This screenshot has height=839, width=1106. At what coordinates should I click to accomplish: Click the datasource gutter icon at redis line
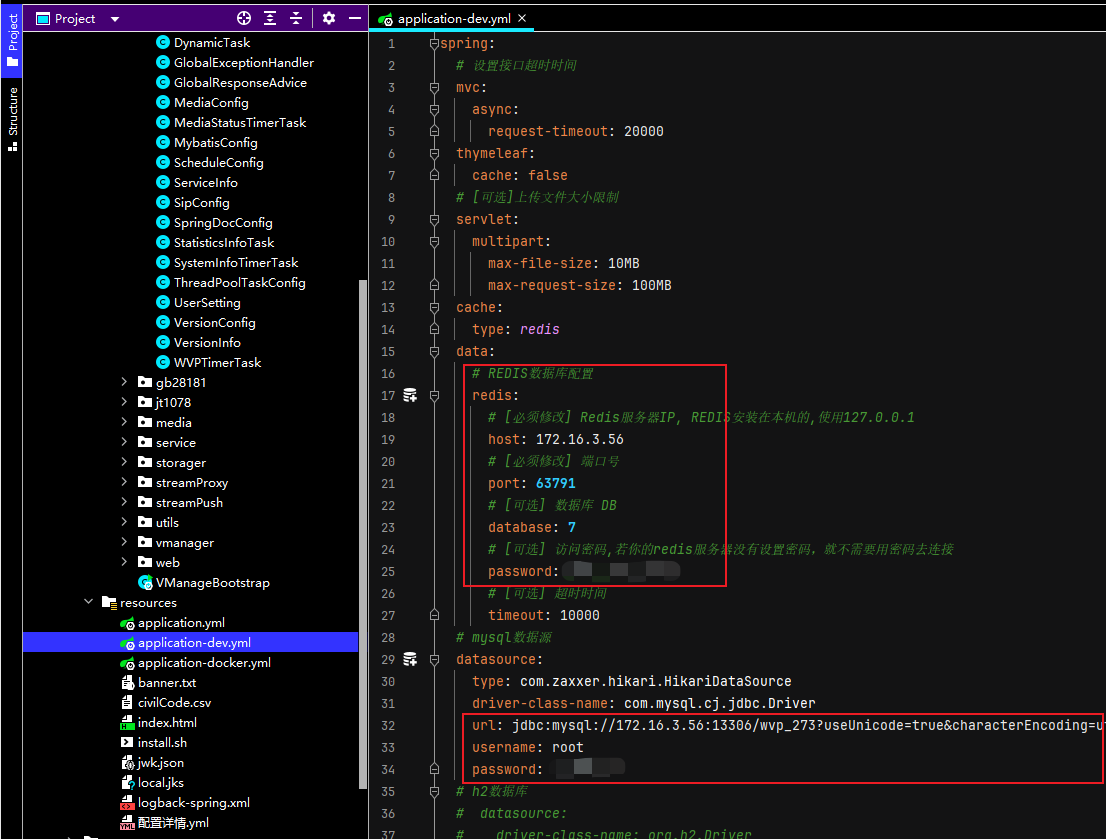(x=410, y=395)
